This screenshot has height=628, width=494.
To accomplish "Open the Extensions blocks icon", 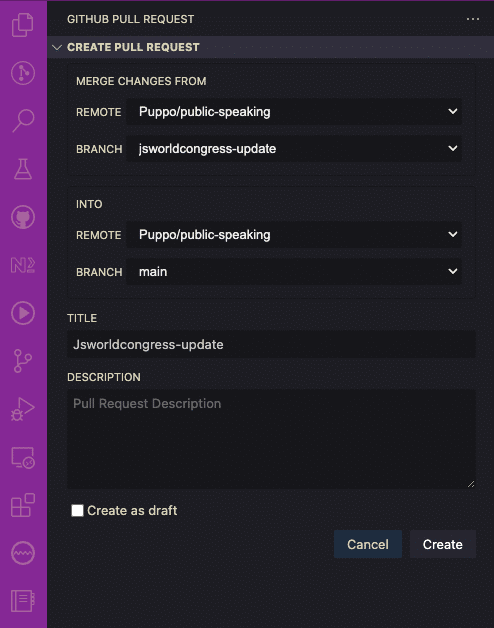I will click(x=23, y=505).
